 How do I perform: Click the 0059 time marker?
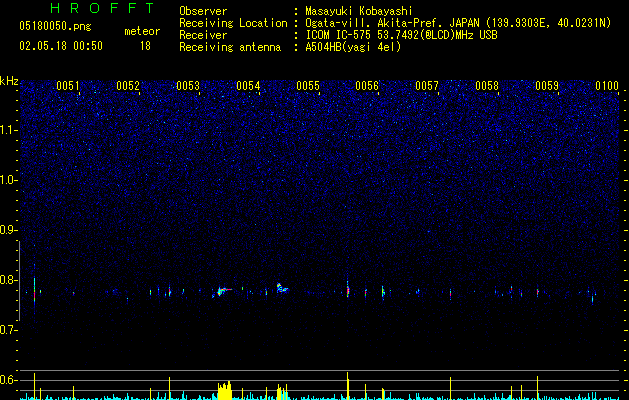coord(547,86)
